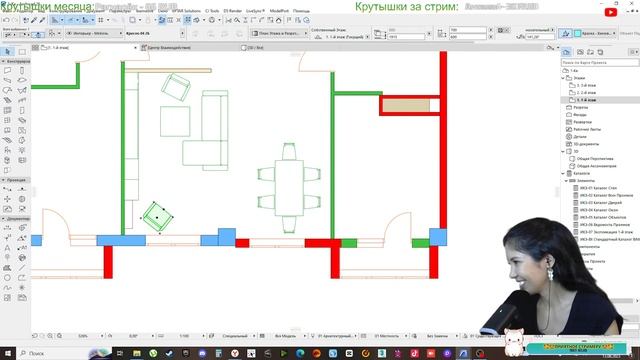This screenshot has height=360, width=640.
Task: Open the layer dropdown 'Интерьер - Мебель'
Action: point(94,33)
